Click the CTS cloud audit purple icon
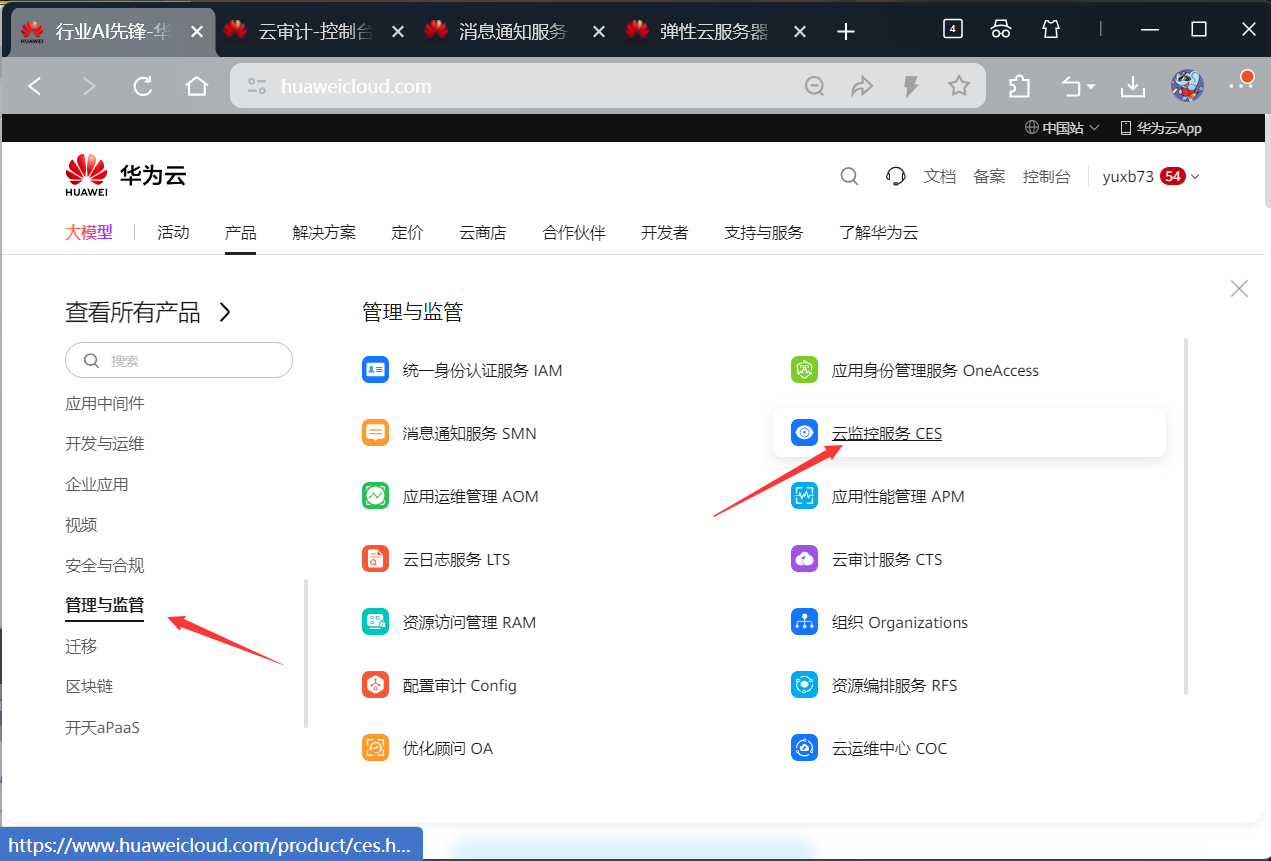The width and height of the screenshot is (1271, 861). pyautogui.click(x=804, y=559)
